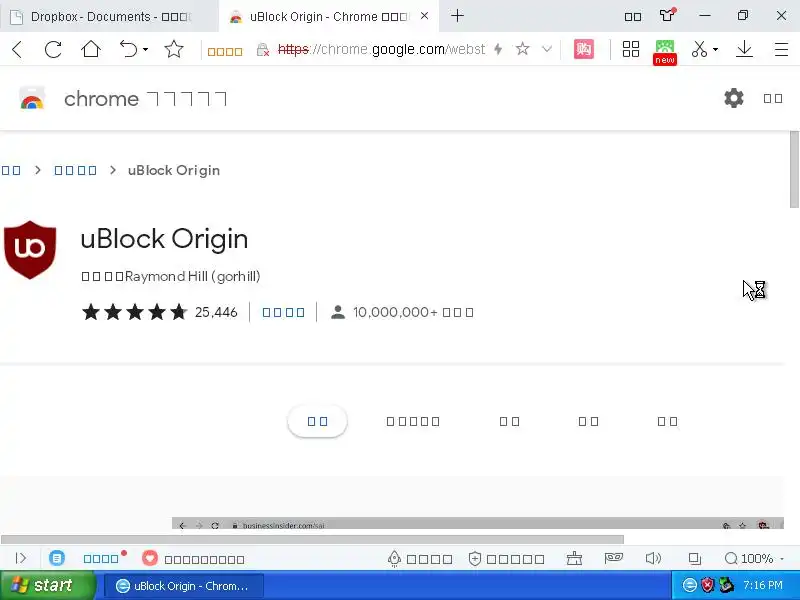
Task: Click the red shield tray icon
Action: [x=707, y=585]
